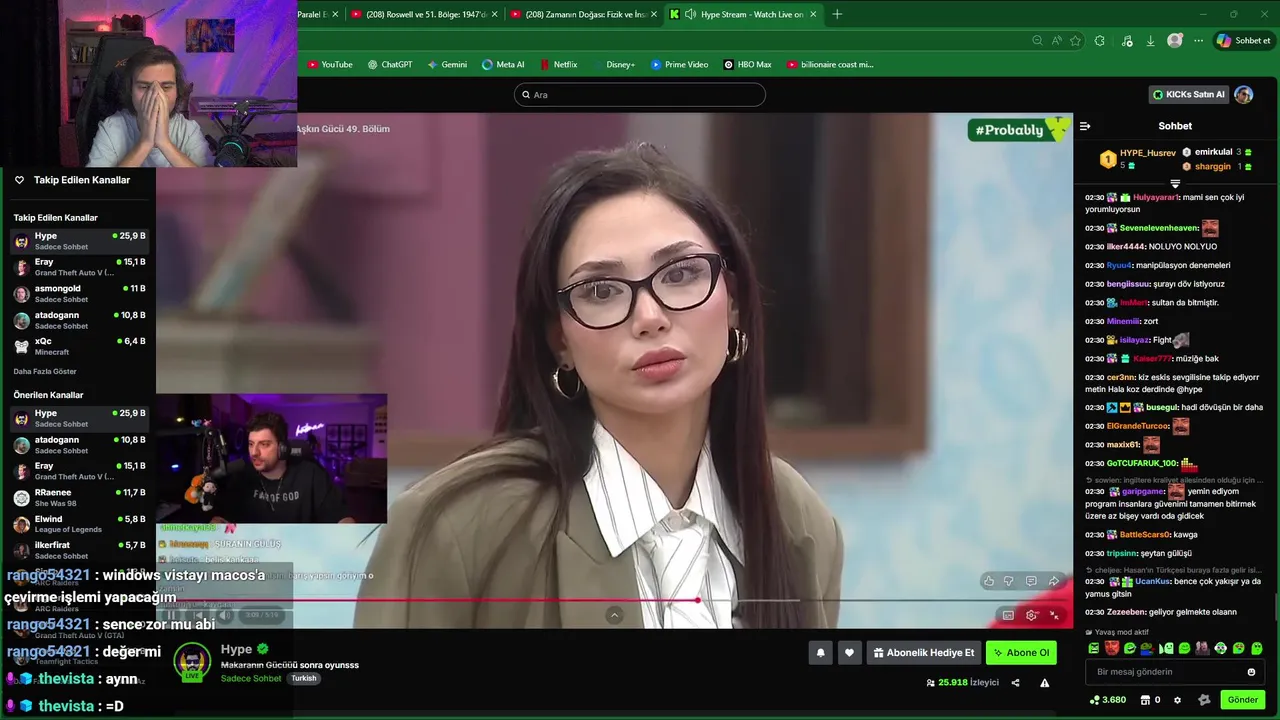1280x720 pixels.
Task: Insert the first green angry emote into chat
Action: 1093,648
